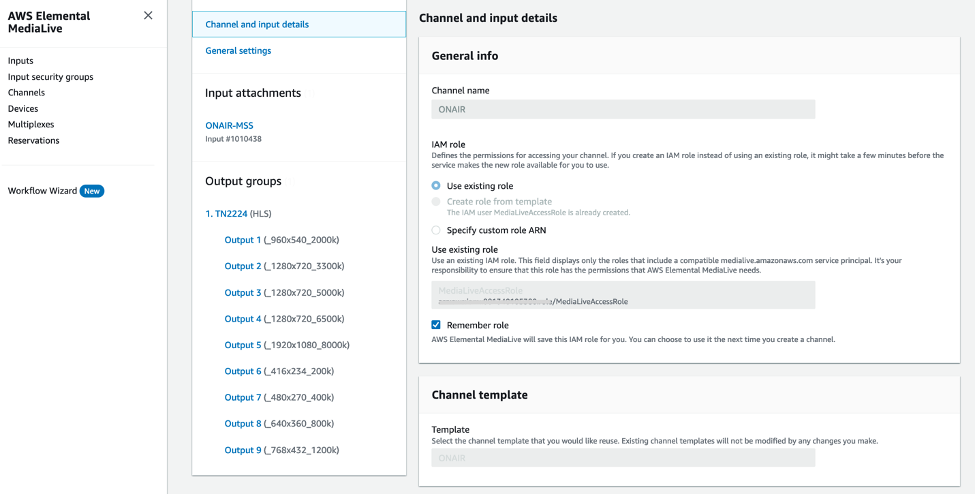
Task: Open the Template selector showing ONAIR
Action: tap(623, 458)
